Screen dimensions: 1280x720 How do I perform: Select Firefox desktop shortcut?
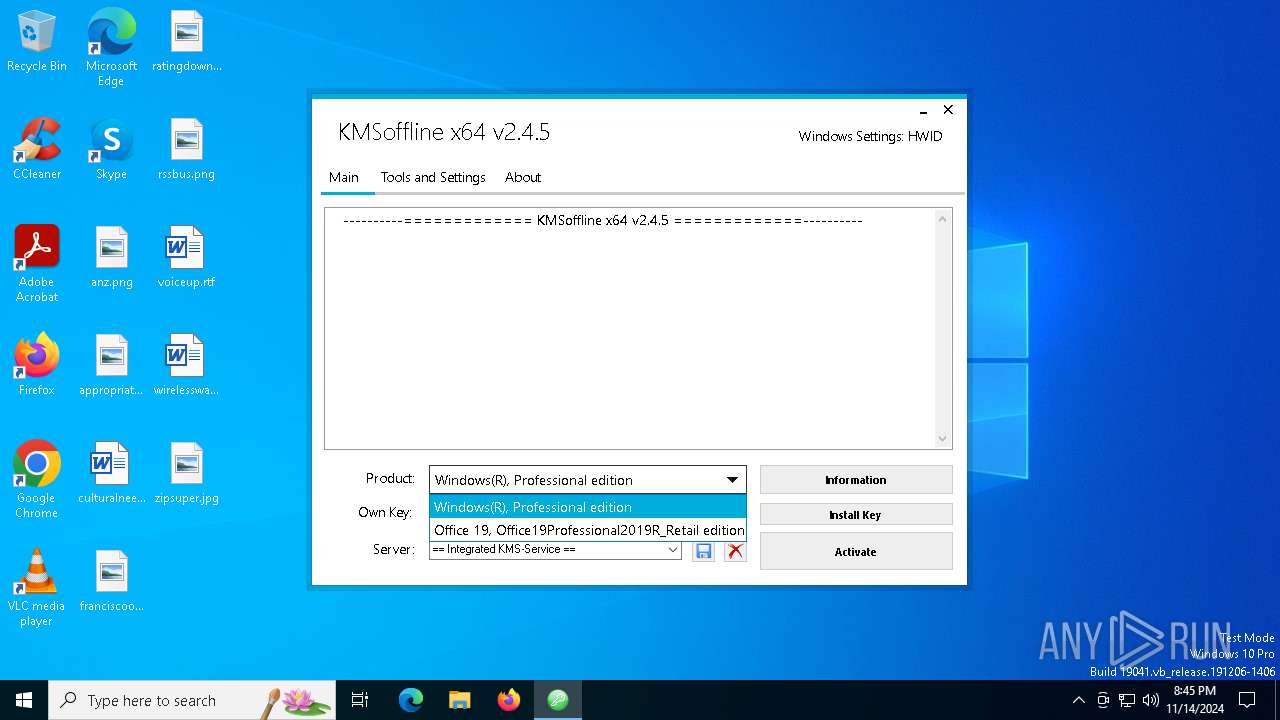37,366
